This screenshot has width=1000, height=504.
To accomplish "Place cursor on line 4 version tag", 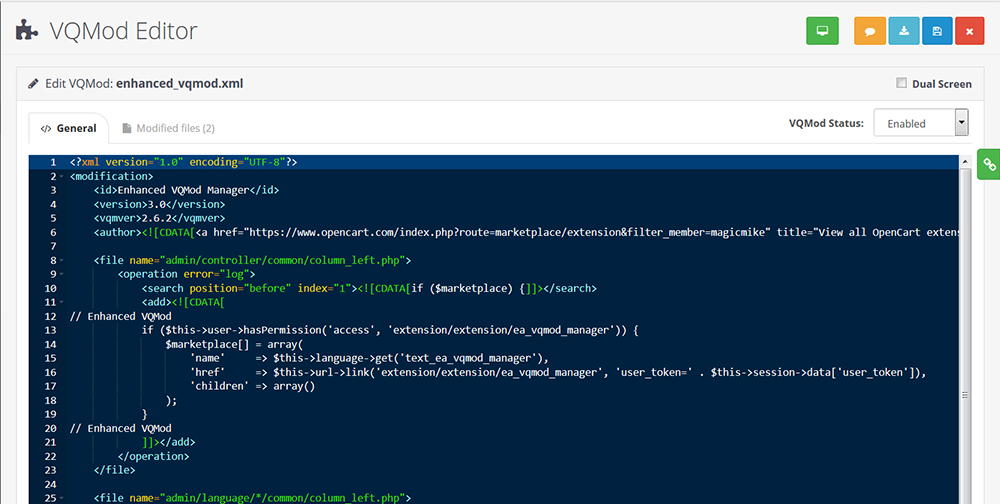I will pyautogui.click(x=159, y=204).
